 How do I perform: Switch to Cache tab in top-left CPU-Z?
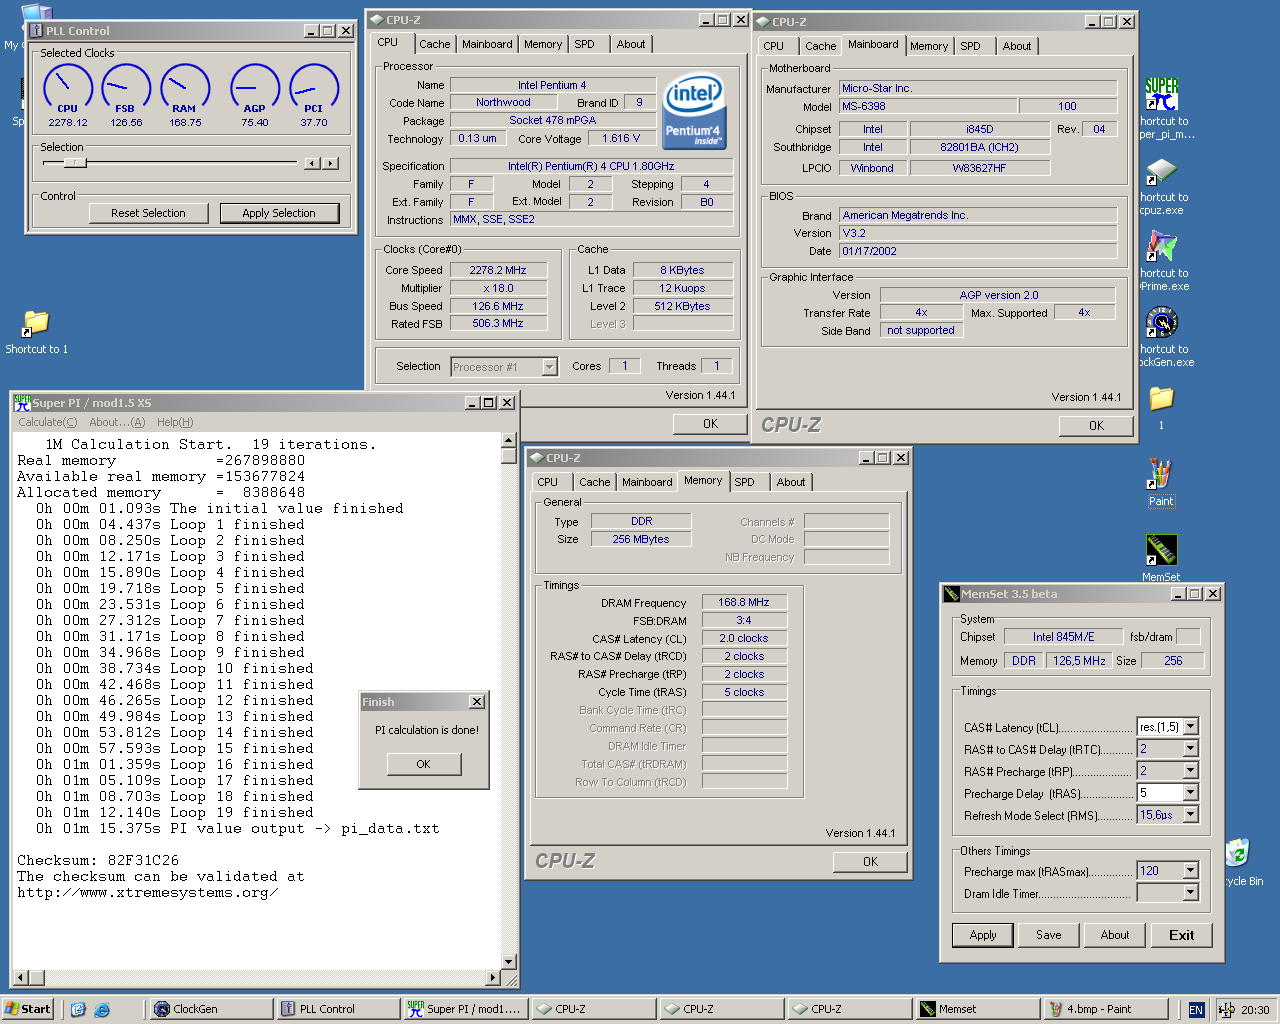434,44
